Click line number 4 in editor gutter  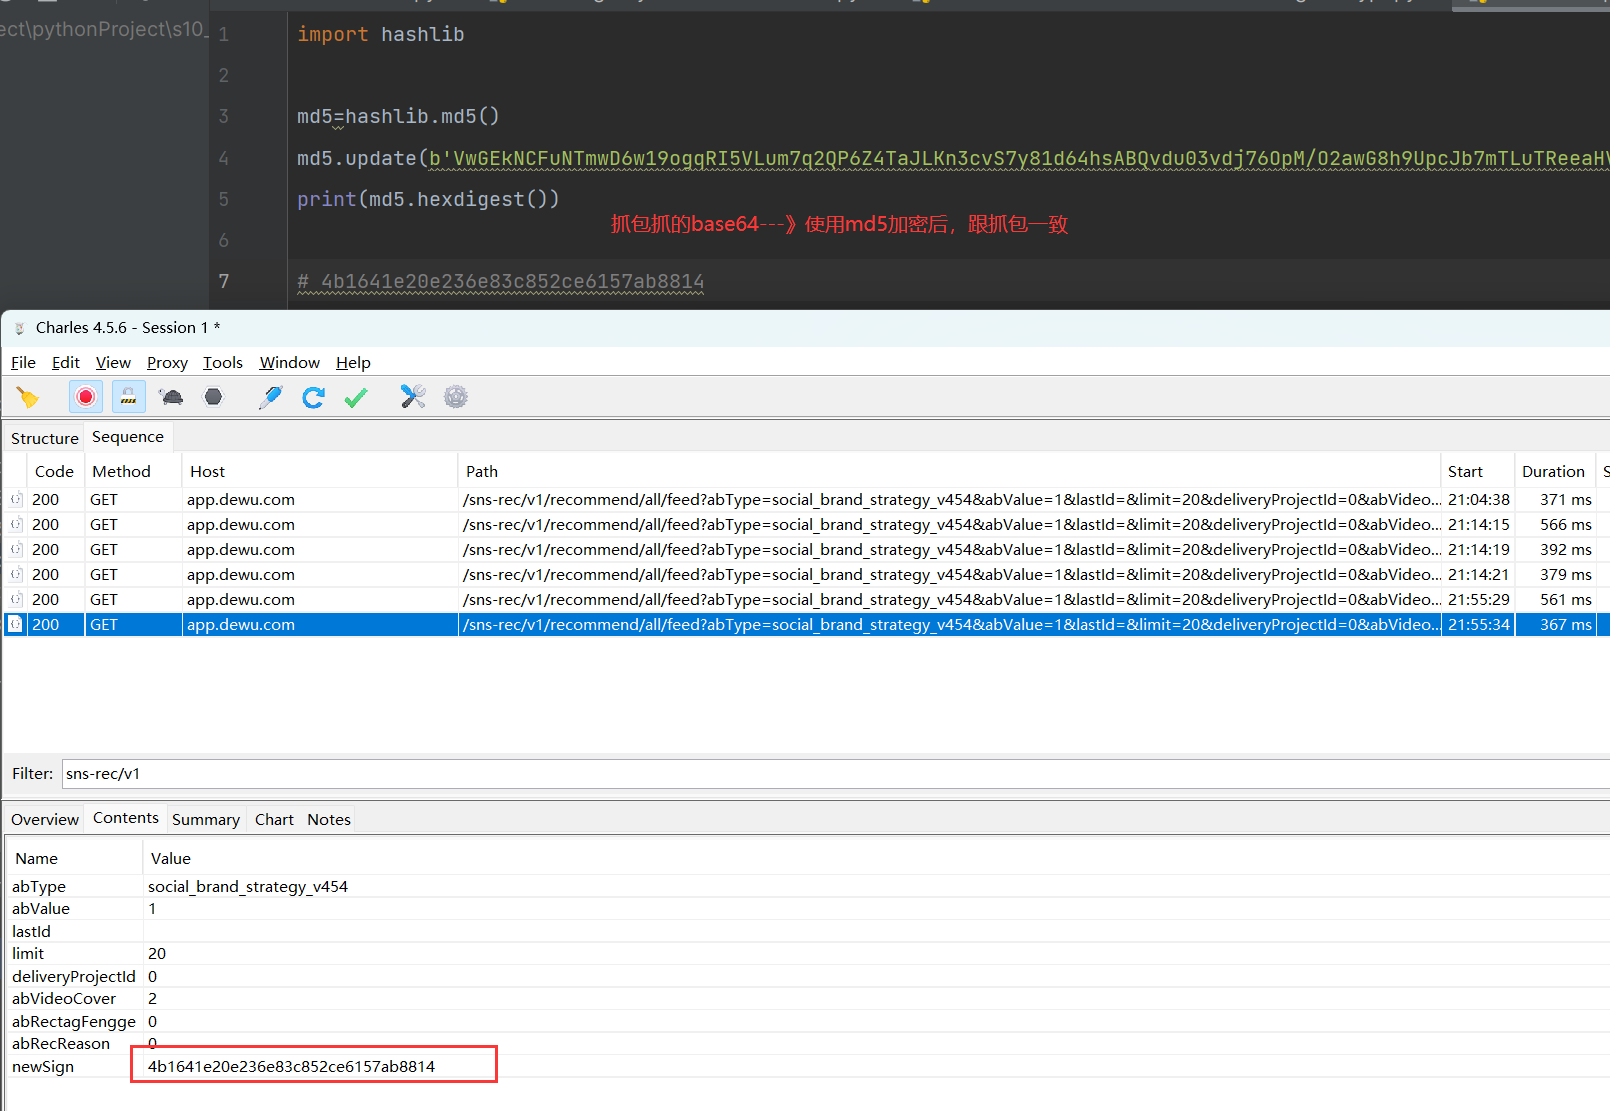pos(224,159)
